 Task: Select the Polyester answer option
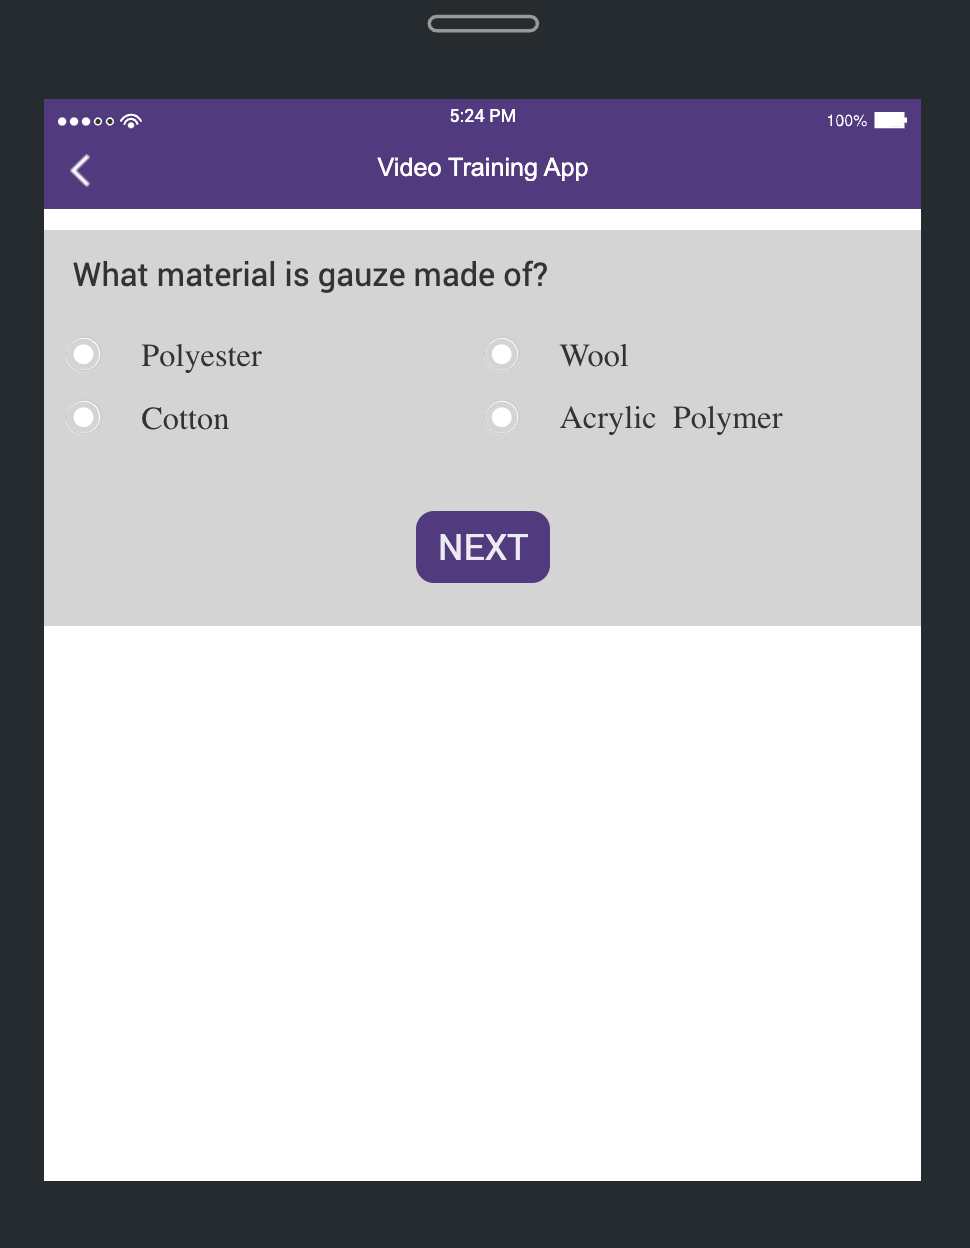point(83,354)
